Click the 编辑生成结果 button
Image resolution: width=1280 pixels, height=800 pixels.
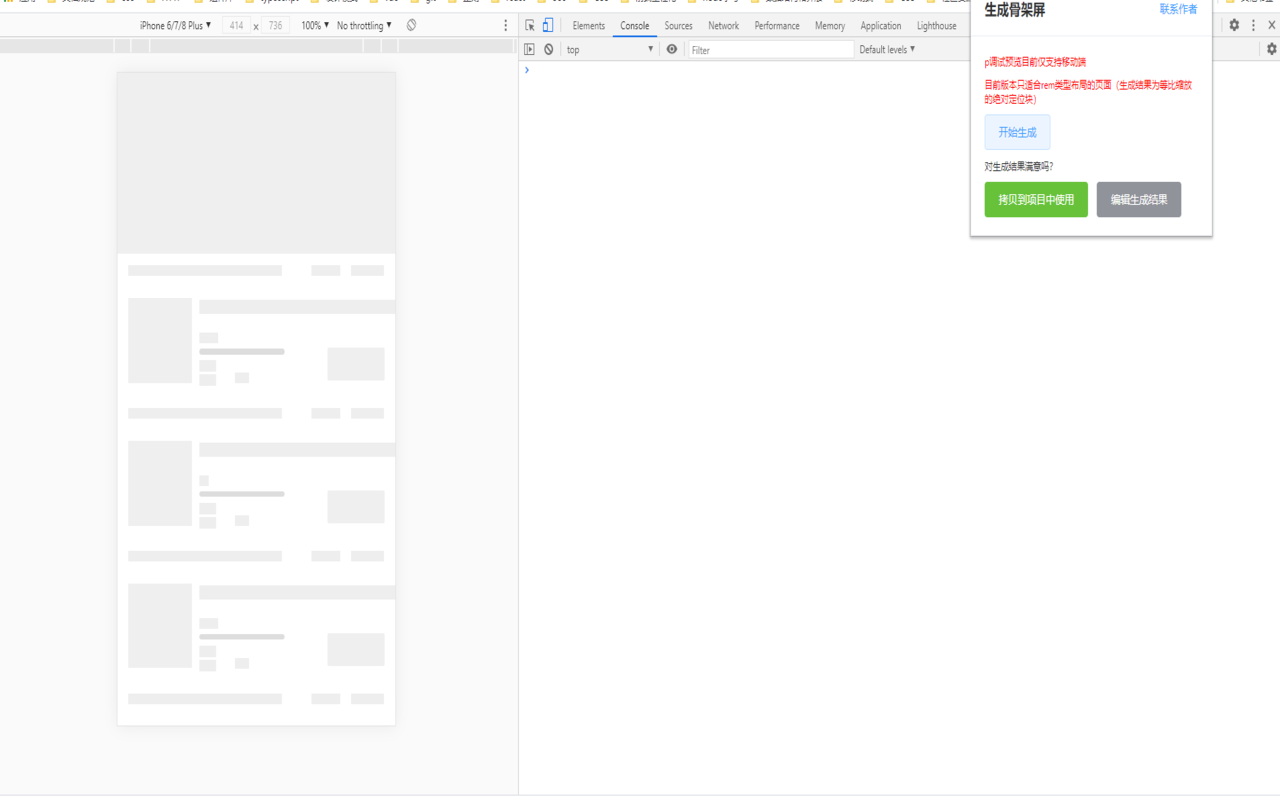pos(1138,199)
